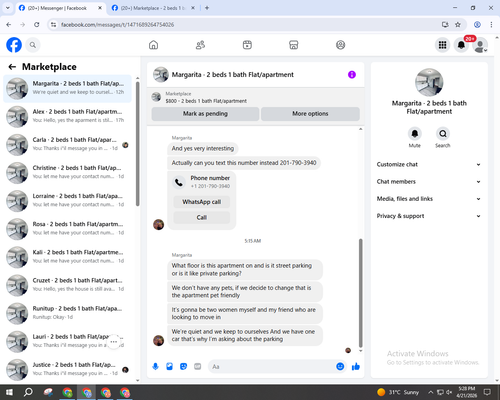Open Alex conversation in list
The height and width of the screenshot is (400, 500).
coord(67,117)
